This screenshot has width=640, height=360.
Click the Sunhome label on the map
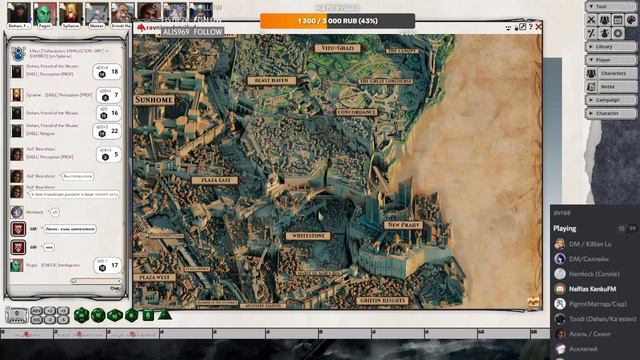tap(154, 100)
